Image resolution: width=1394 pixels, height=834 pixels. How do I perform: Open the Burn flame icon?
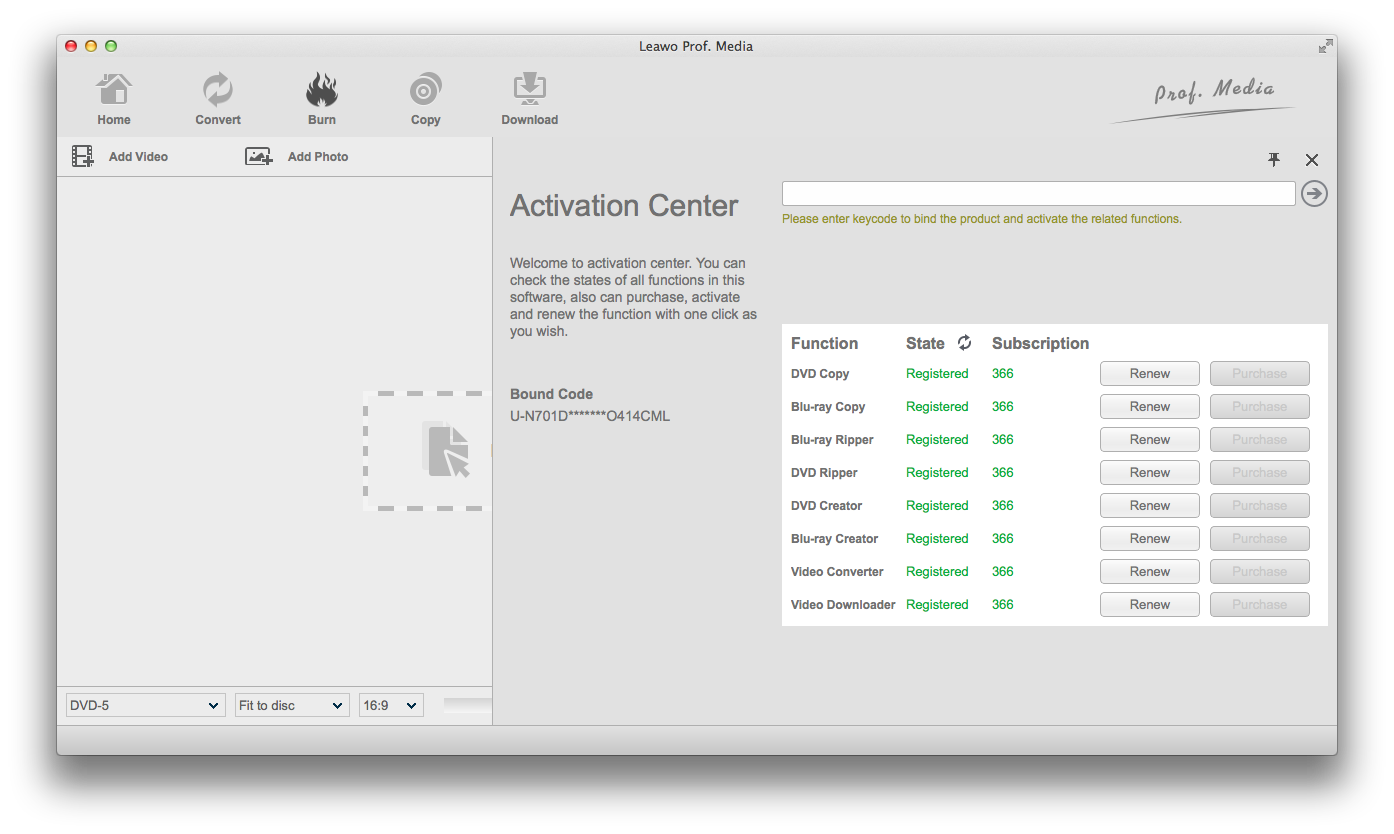[x=322, y=90]
